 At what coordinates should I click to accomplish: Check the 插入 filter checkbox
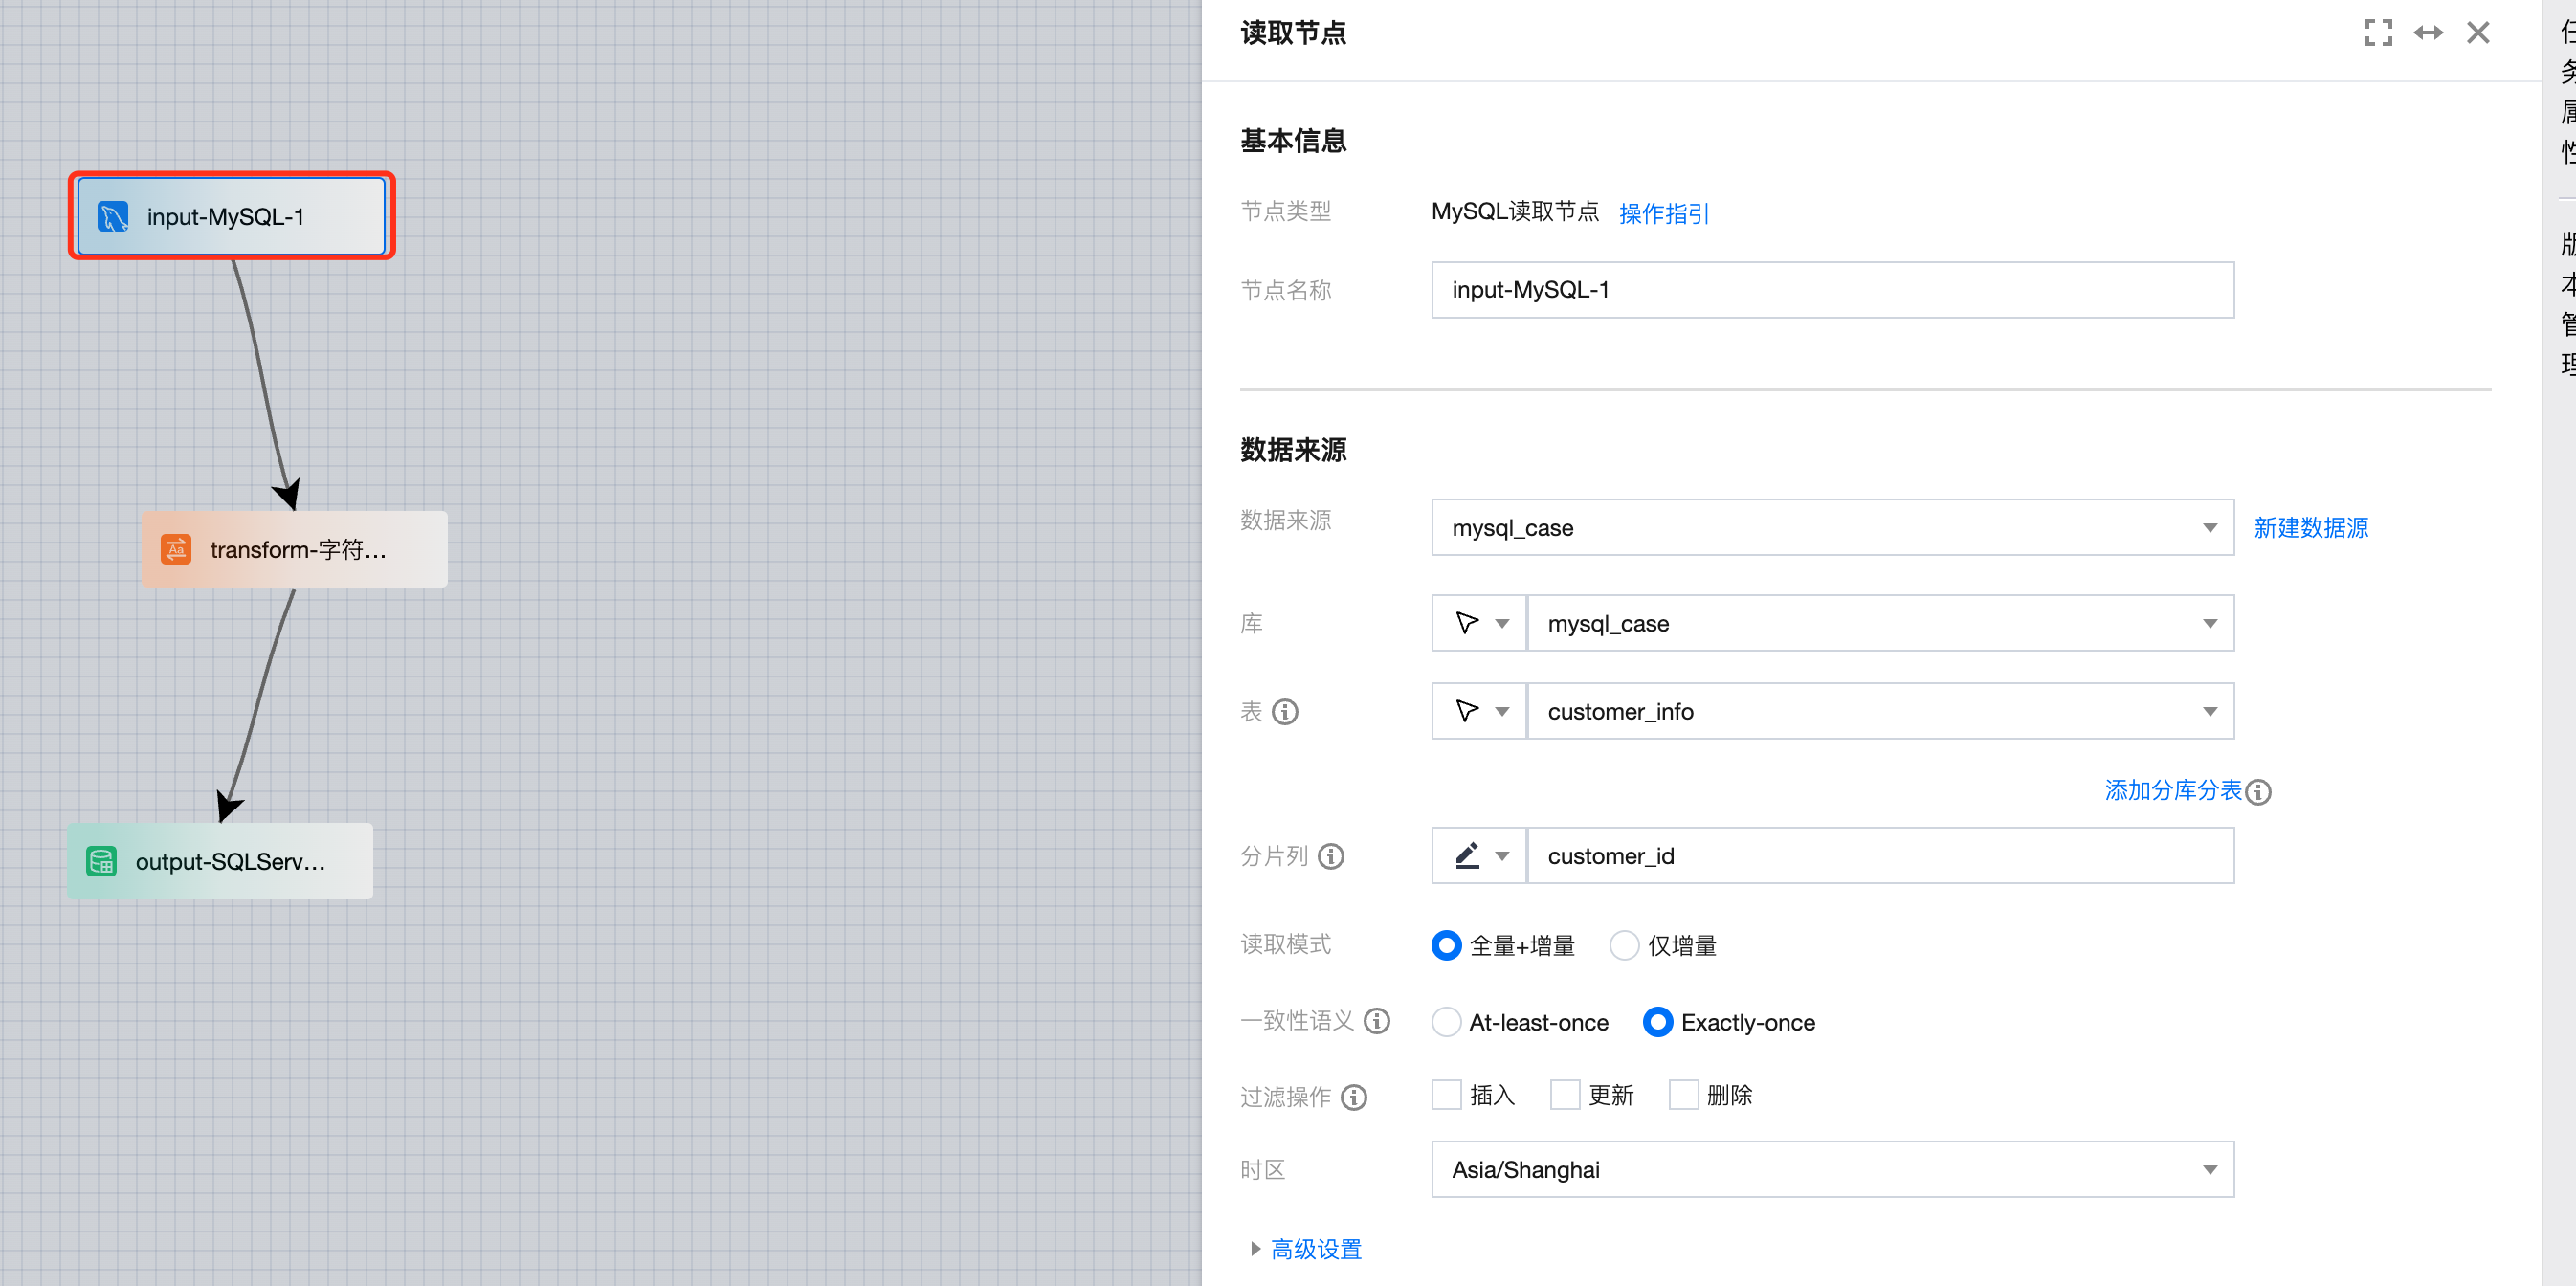[x=1446, y=1095]
